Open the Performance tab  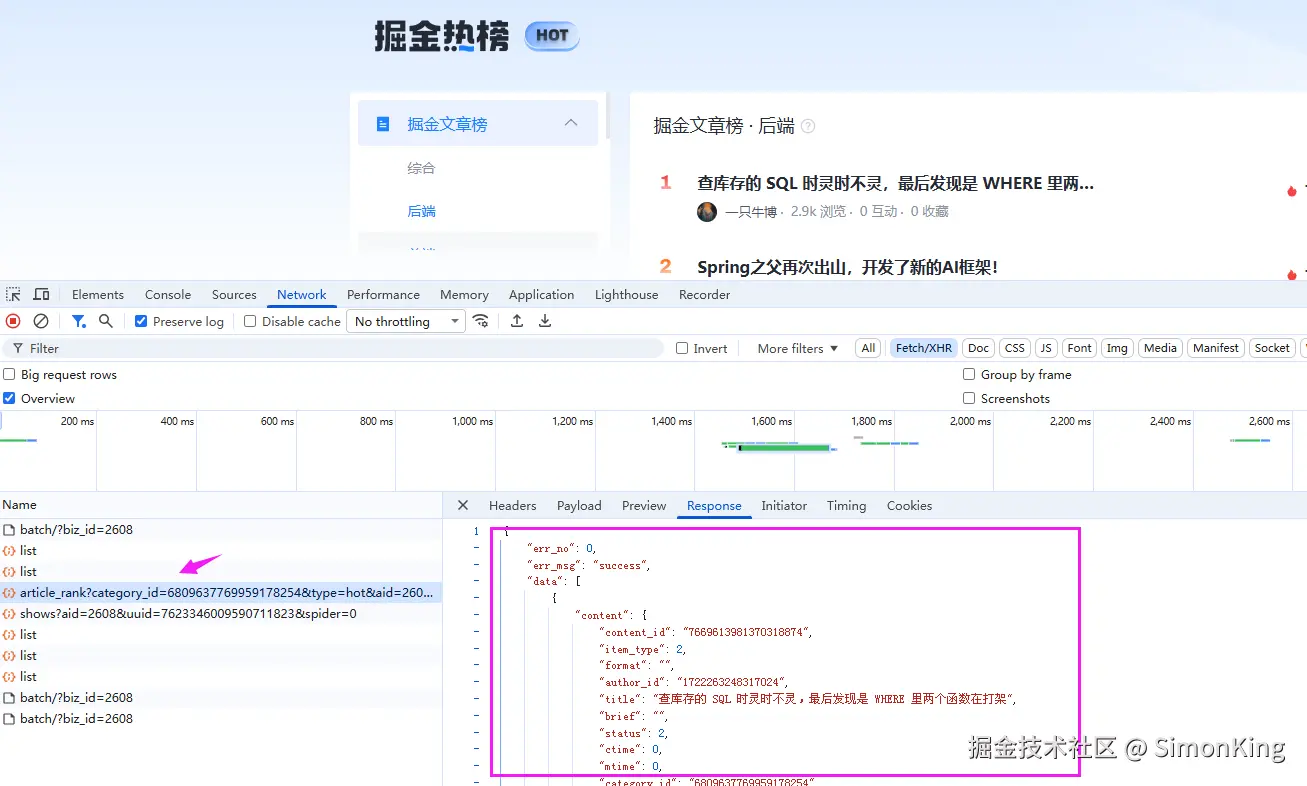pyautogui.click(x=383, y=295)
